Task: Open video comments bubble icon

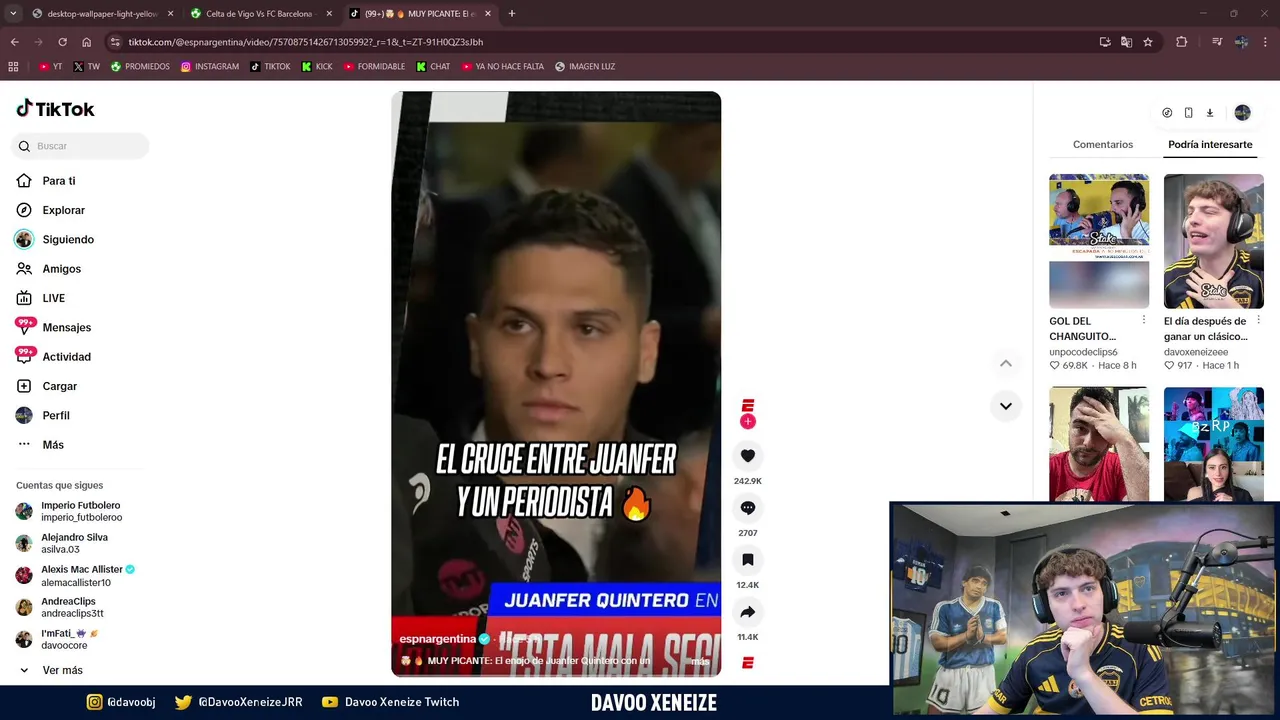Action: point(747,508)
